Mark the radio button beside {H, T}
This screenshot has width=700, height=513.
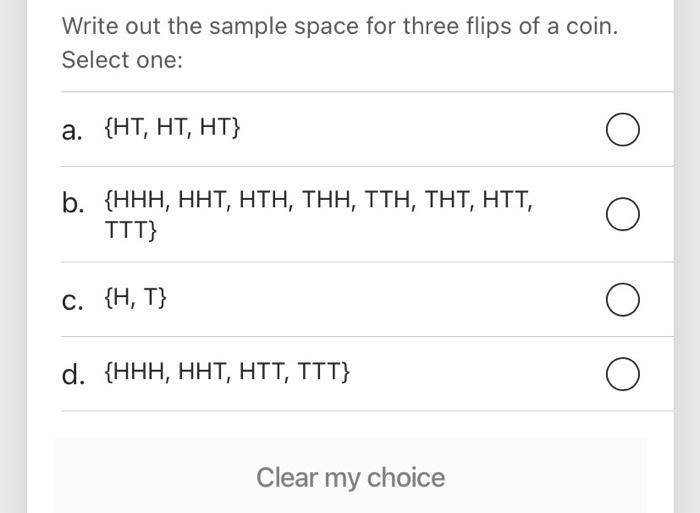[623, 299]
